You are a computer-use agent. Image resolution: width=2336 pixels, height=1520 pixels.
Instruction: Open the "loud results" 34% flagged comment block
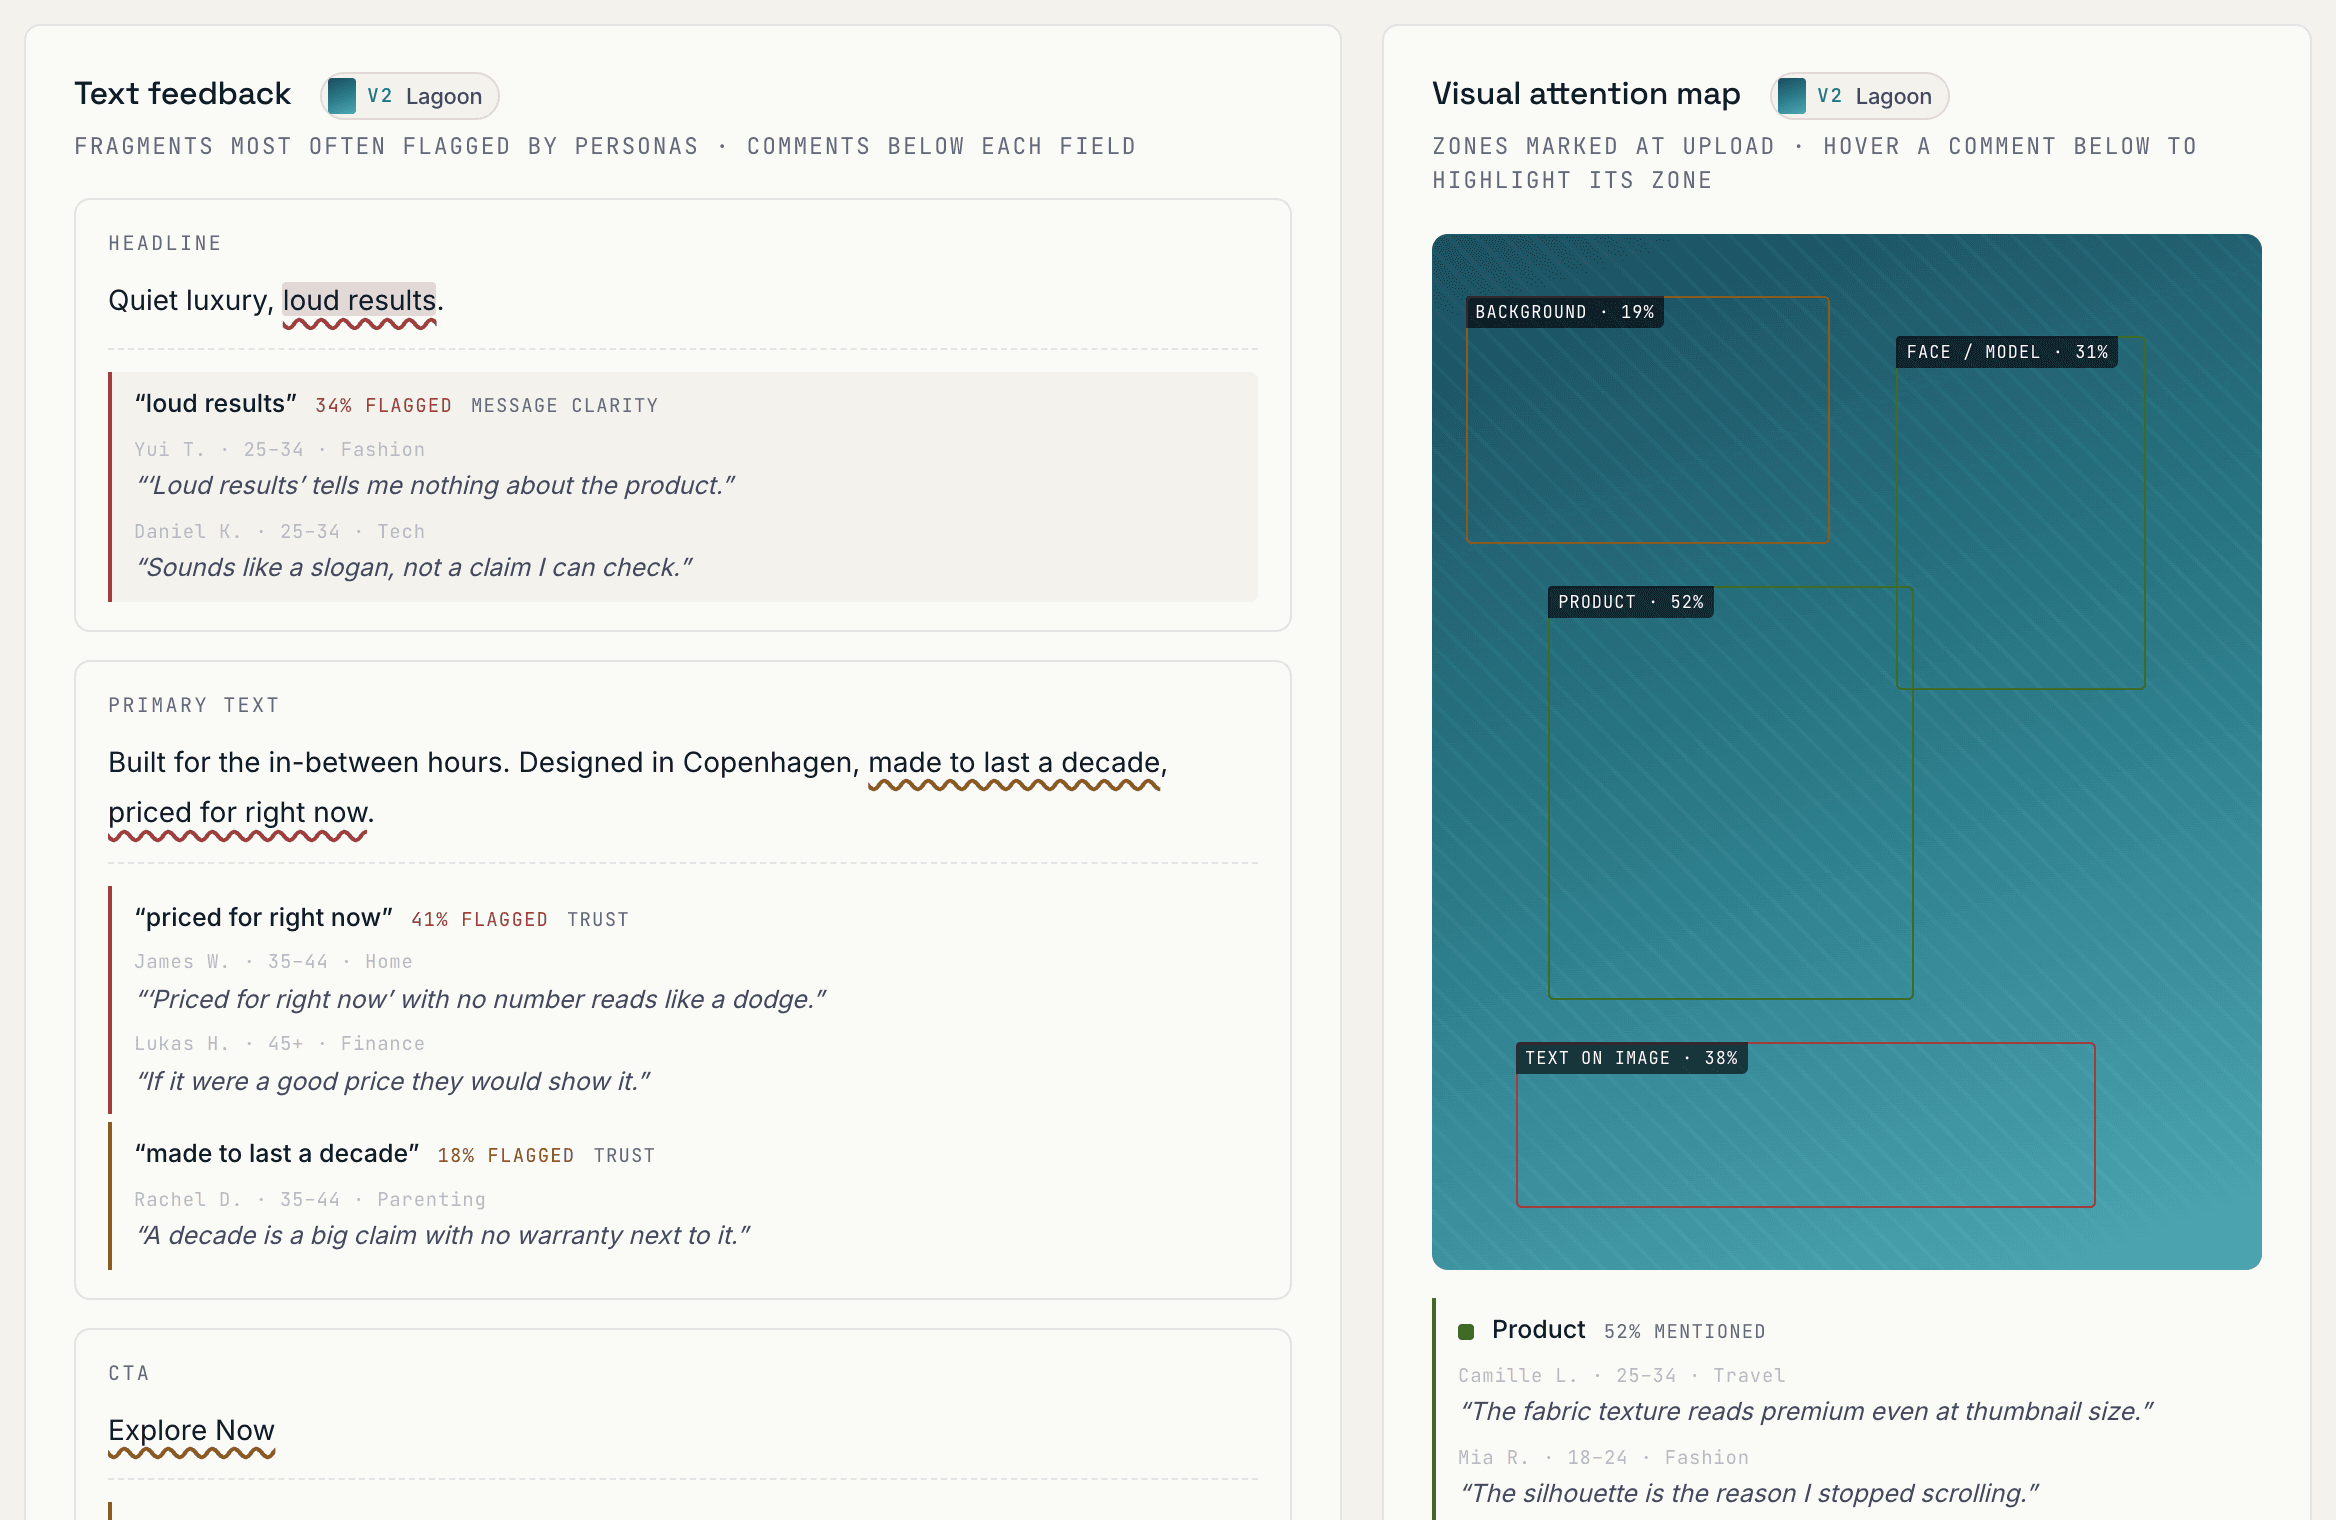(683, 487)
